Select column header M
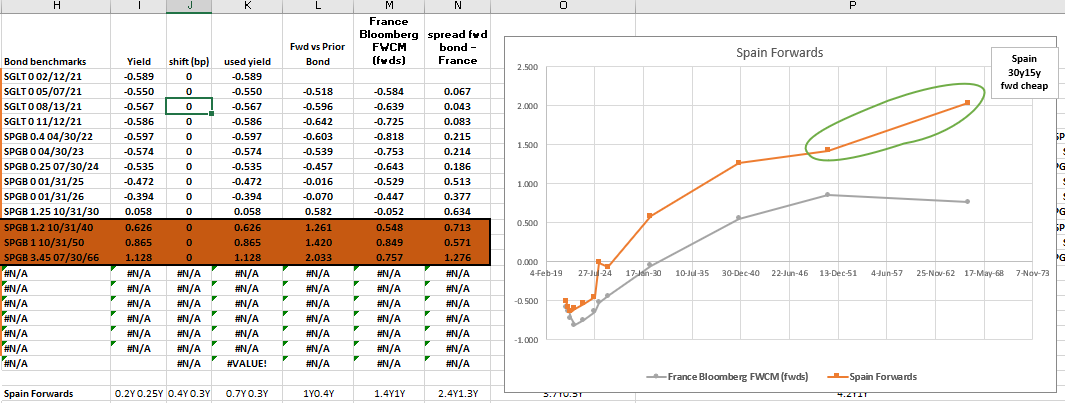The height and width of the screenshot is (403, 1065). click(x=388, y=5)
